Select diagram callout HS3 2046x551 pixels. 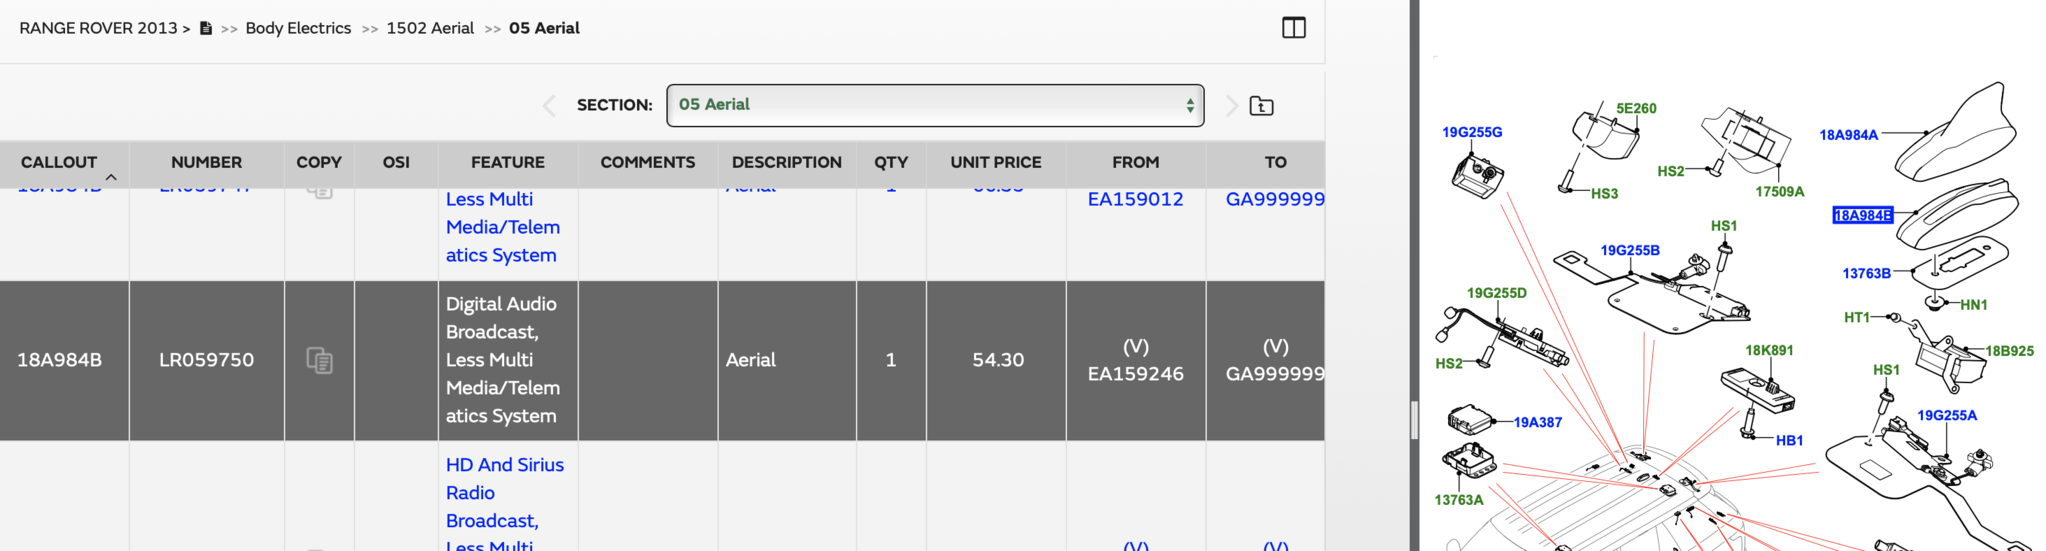(1604, 193)
